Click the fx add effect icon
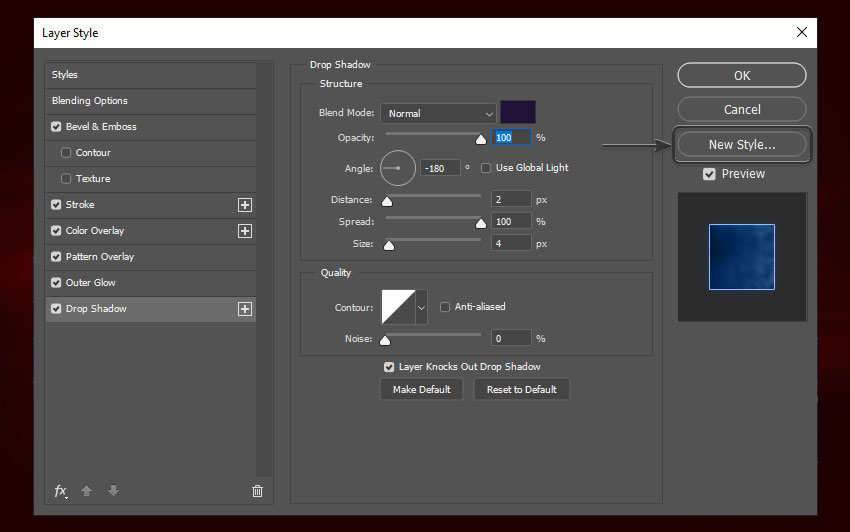850x532 pixels. coord(61,491)
